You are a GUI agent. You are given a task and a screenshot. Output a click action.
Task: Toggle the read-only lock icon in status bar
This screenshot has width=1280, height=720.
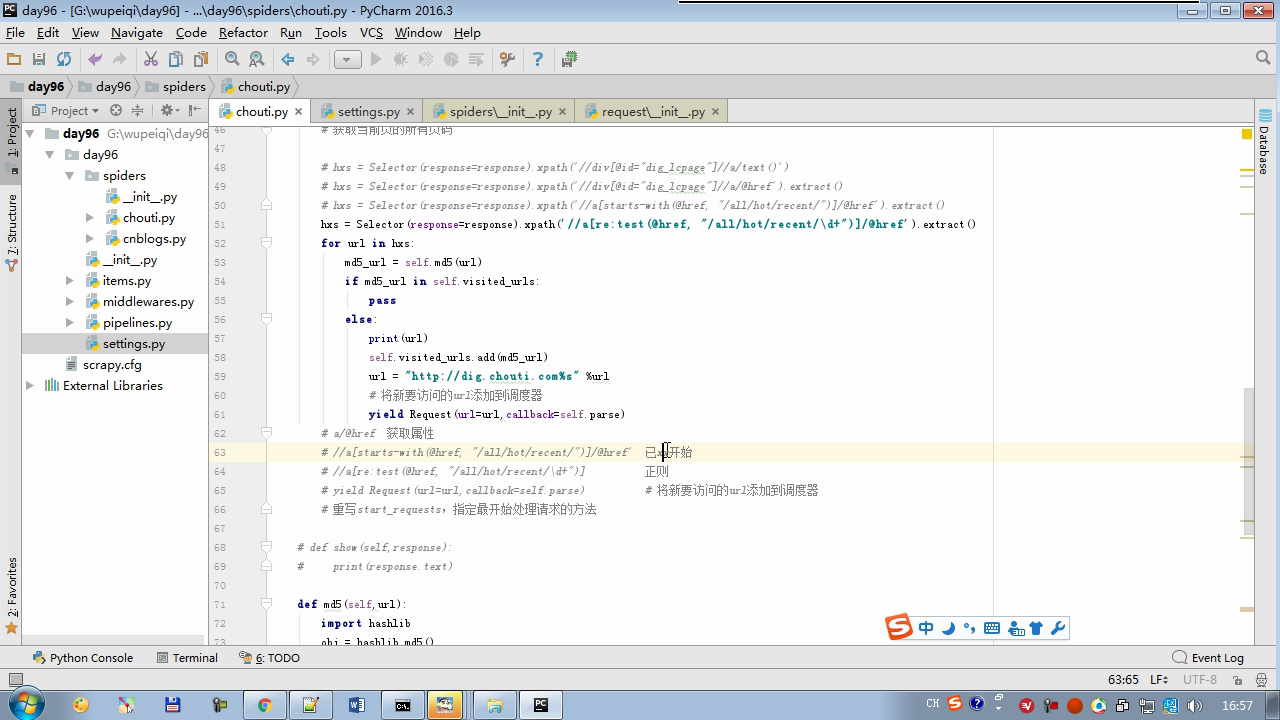(1237, 680)
